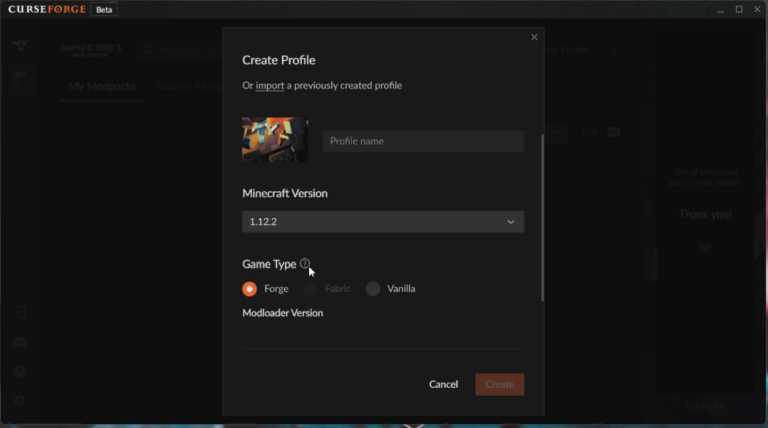Open the Minecraft Version dropdown
This screenshot has height=428, width=768.
pyautogui.click(x=383, y=222)
